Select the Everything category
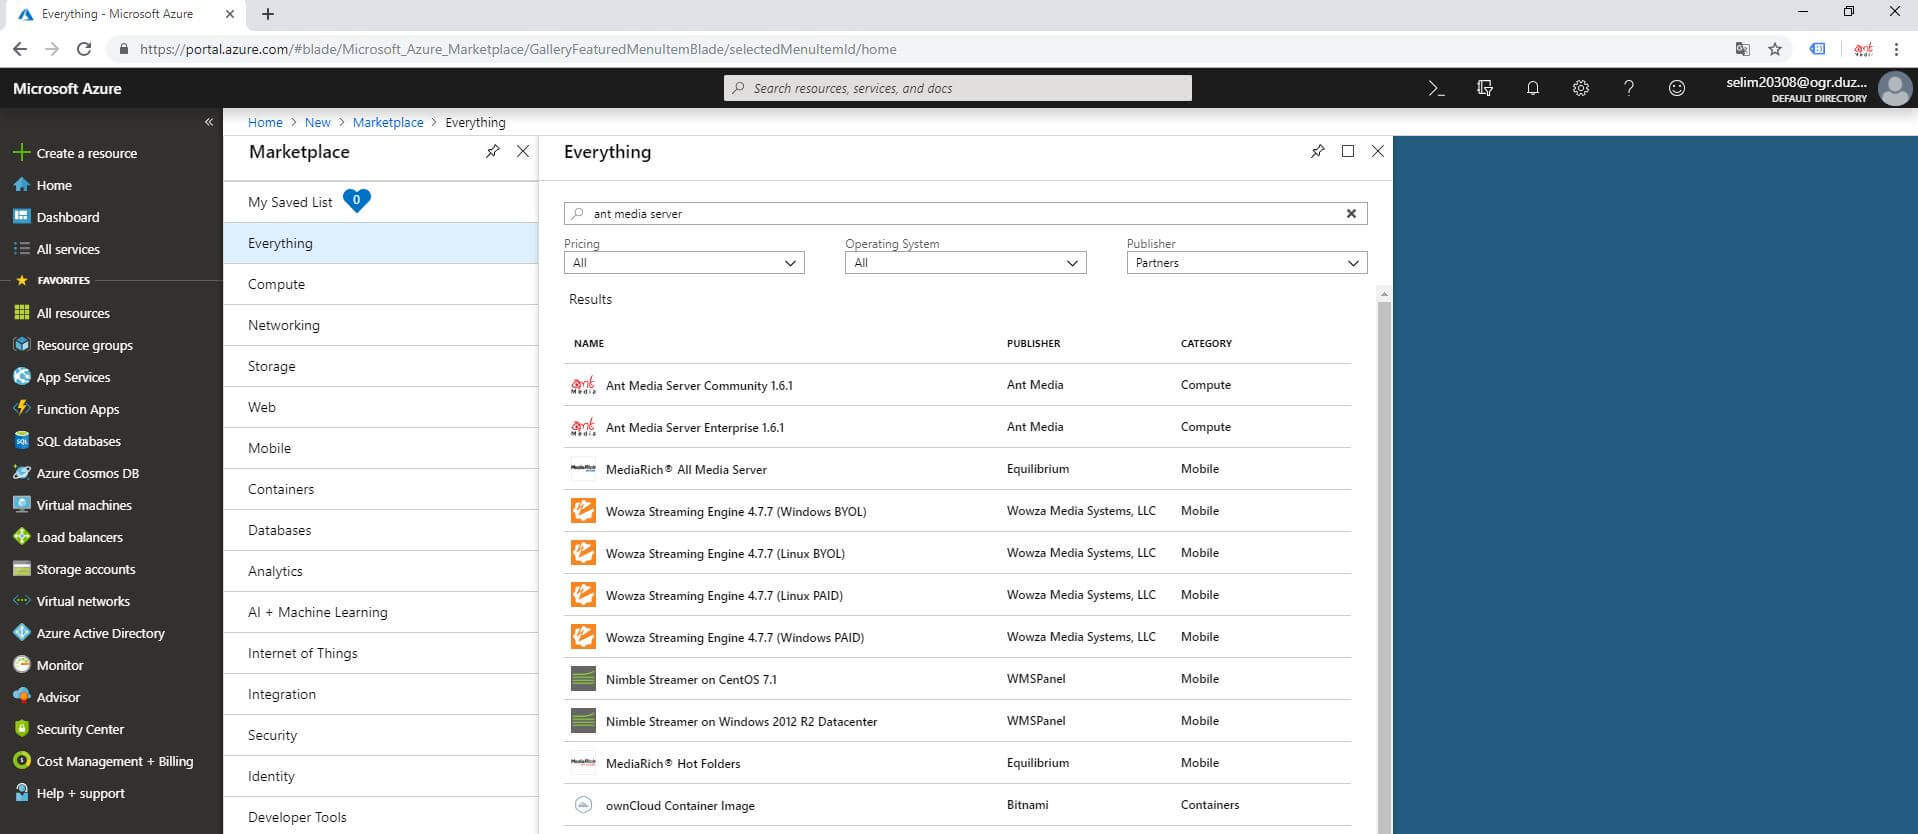This screenshot has height=834, width=1918. tap(380, 243)
